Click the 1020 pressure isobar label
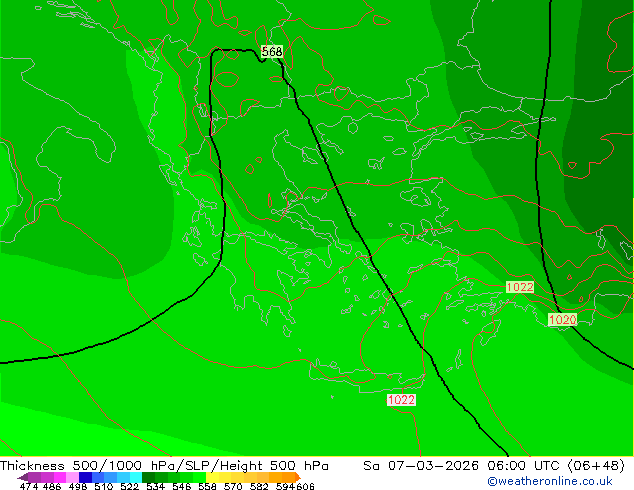This screenshot has width=634, height=490. [562, 319]
